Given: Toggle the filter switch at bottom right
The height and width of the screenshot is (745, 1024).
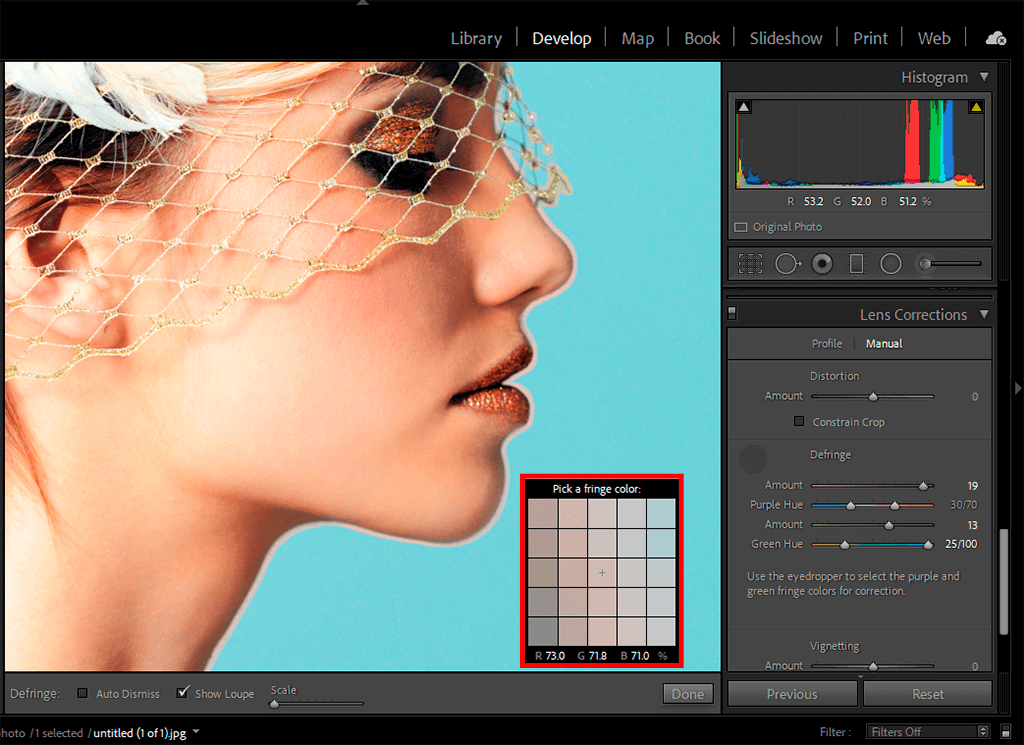Looking at the screenshot, I should [1006, 732].
